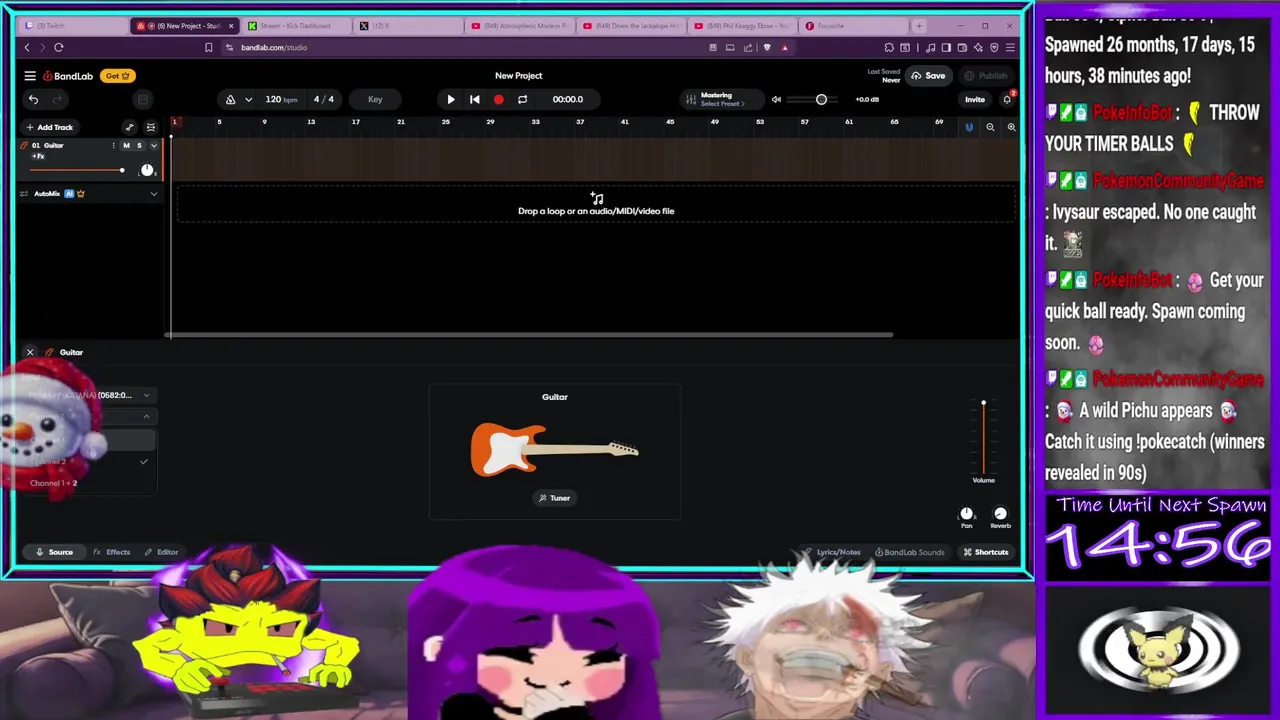1280x720 pixels.
Task: Collapse track heights icon beside Add Track
Action: [x=151, y=127]
